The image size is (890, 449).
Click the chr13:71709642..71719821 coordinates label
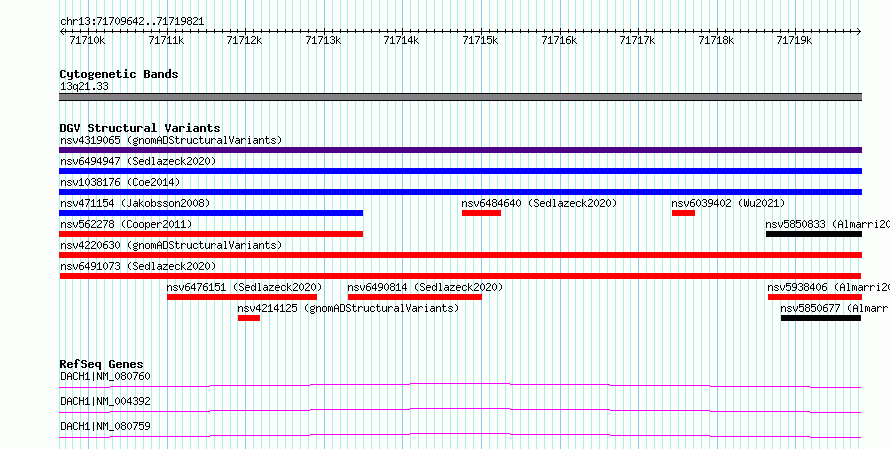click(132, 22)
